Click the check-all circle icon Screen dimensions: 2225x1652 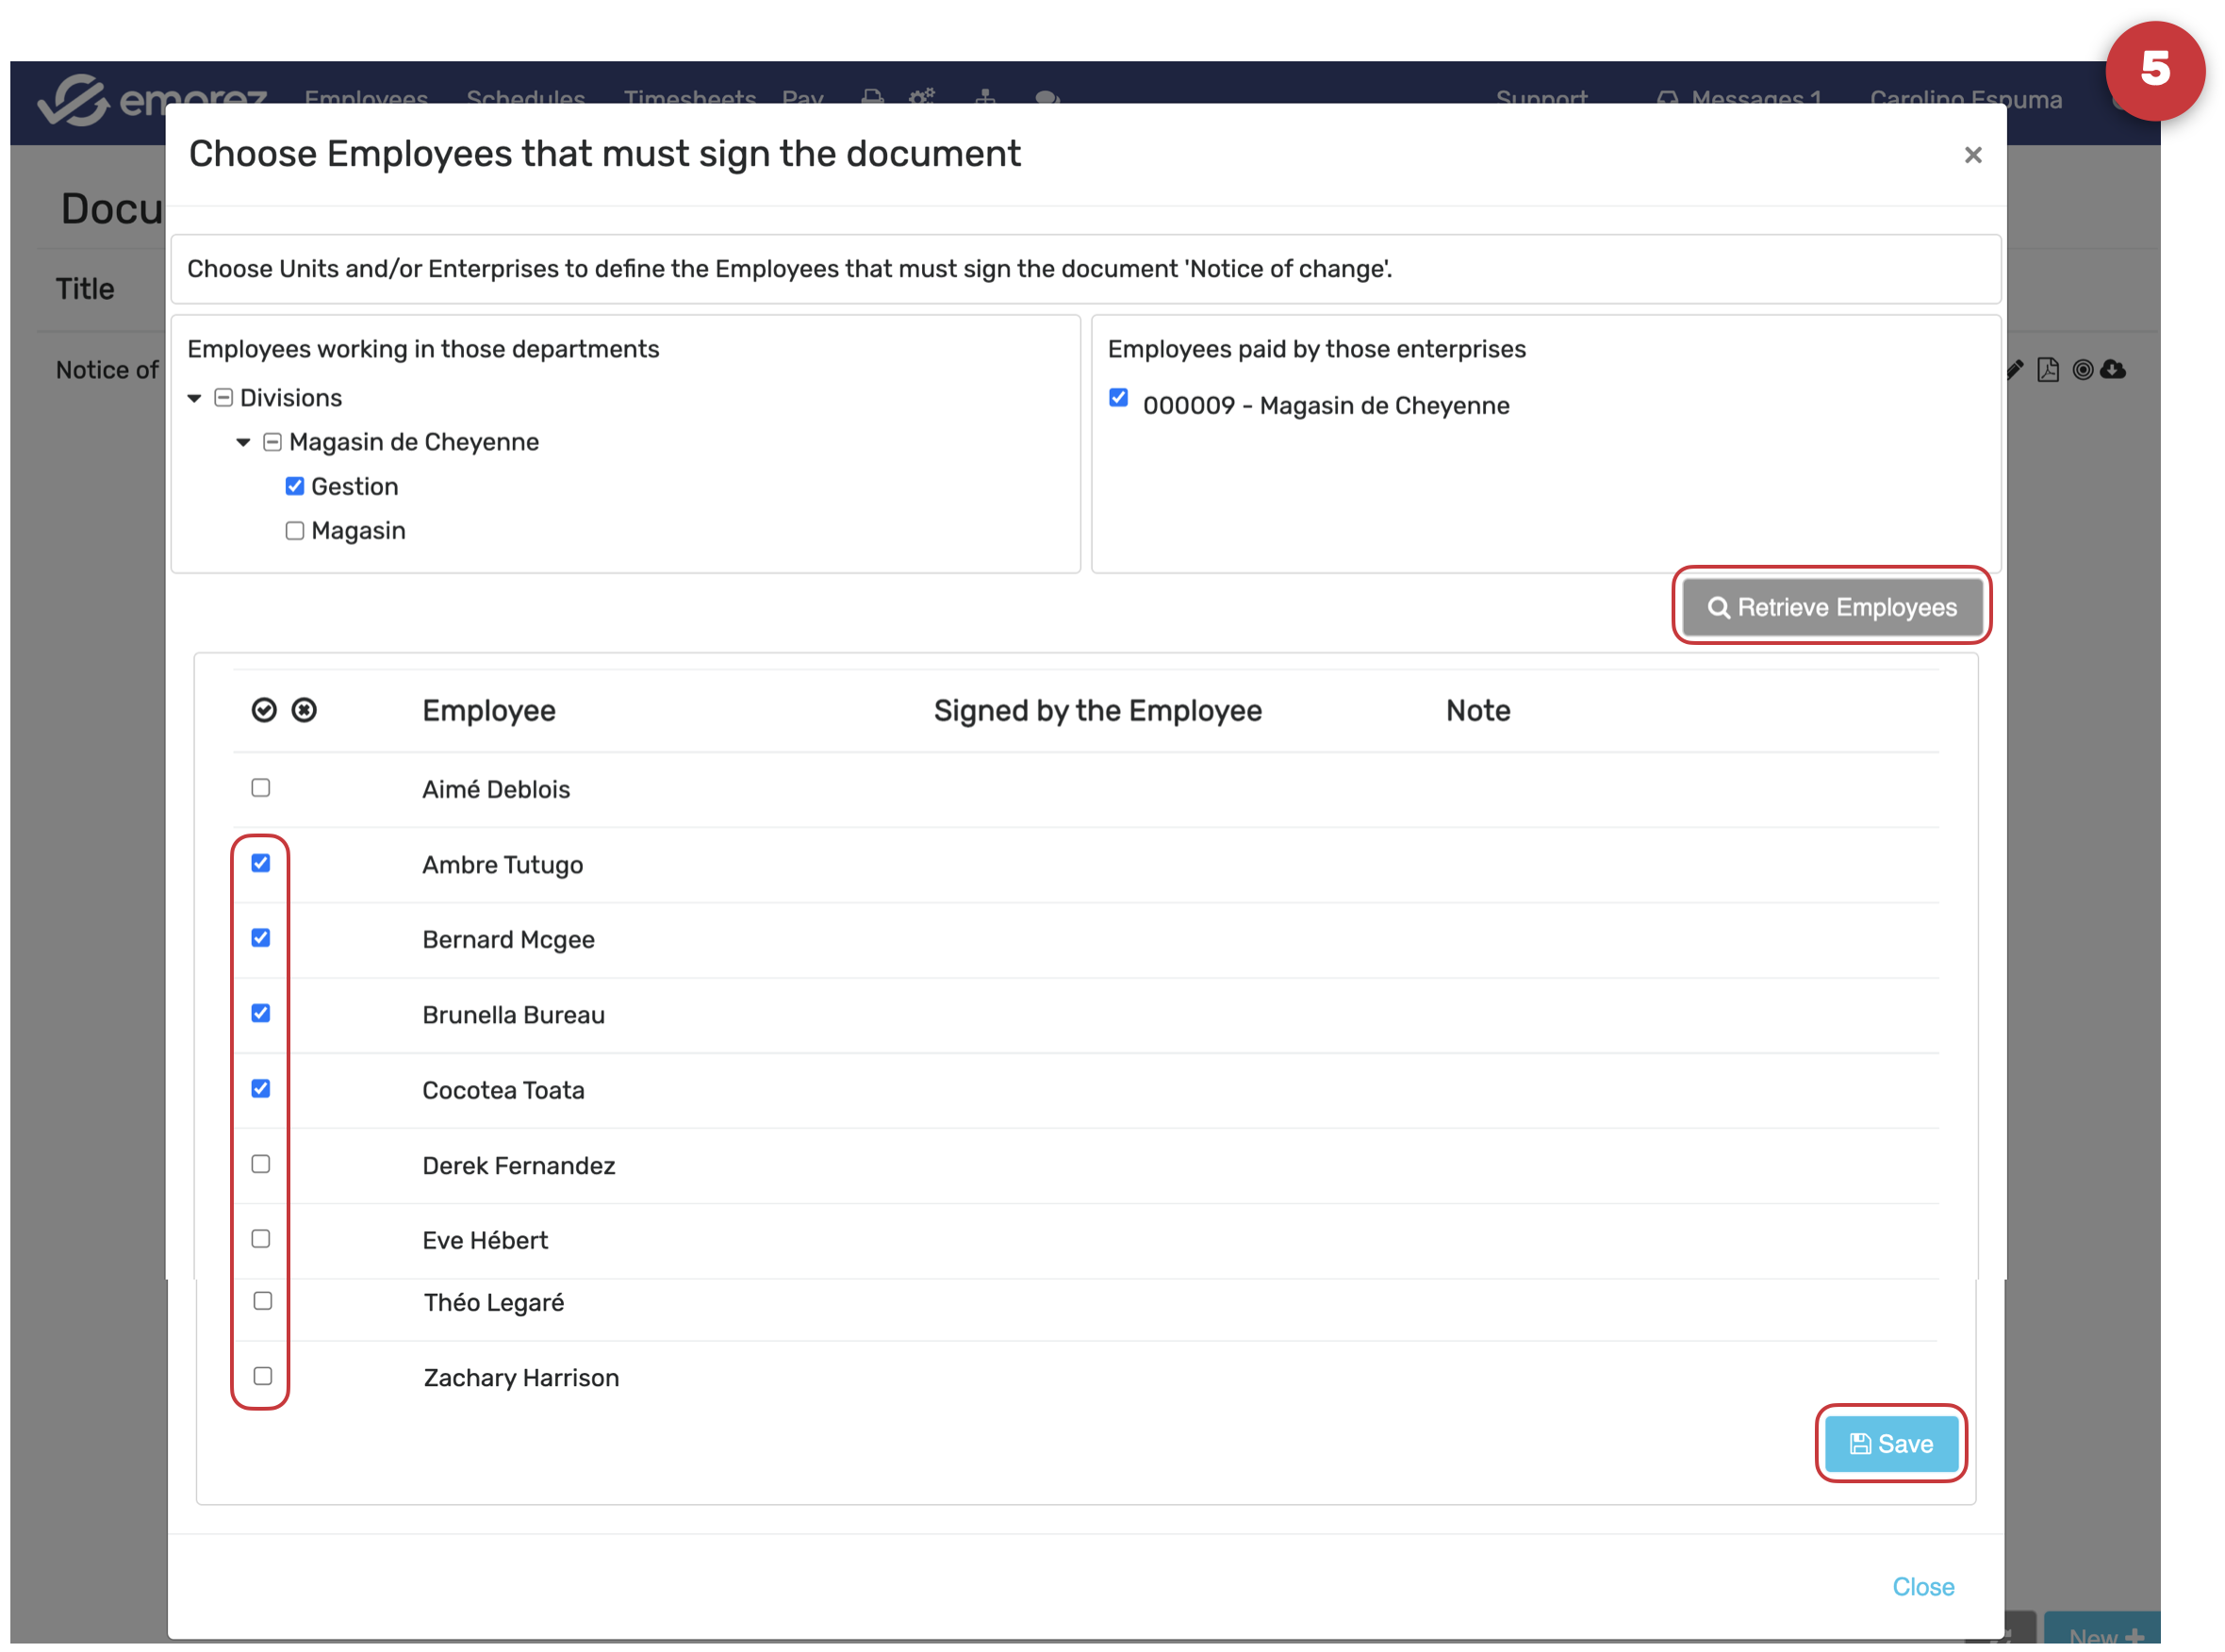coord(264,710)
